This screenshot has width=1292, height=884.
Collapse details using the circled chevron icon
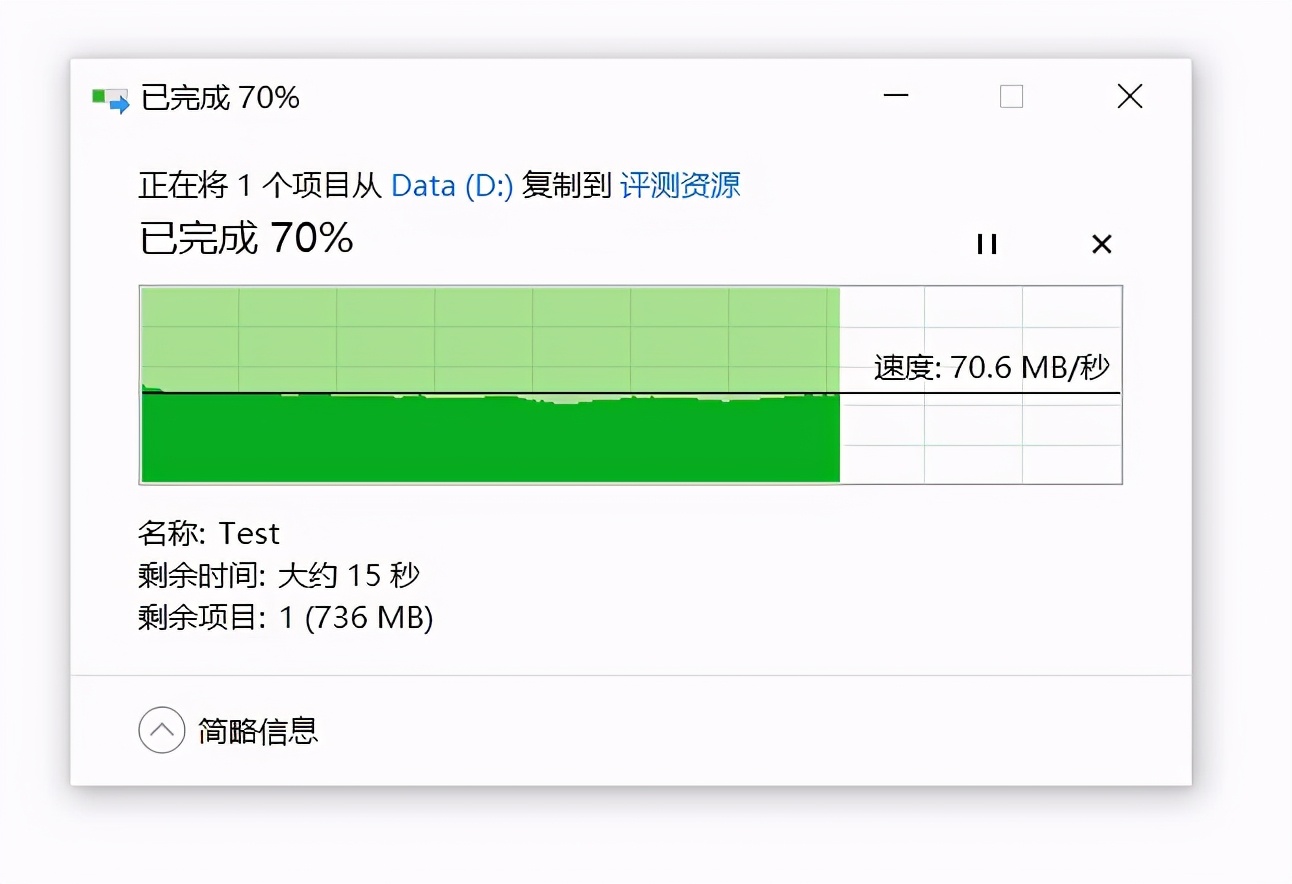pos(162,731)
